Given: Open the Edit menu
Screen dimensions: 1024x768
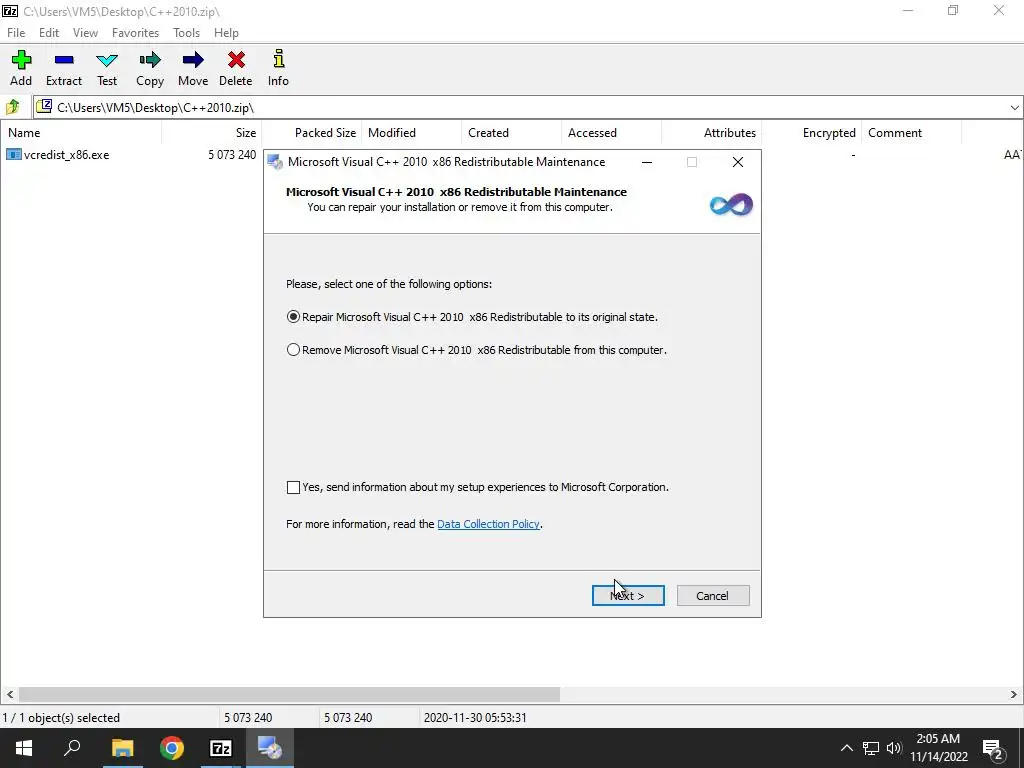Looking at the screenshot, I should coord(49,33).
